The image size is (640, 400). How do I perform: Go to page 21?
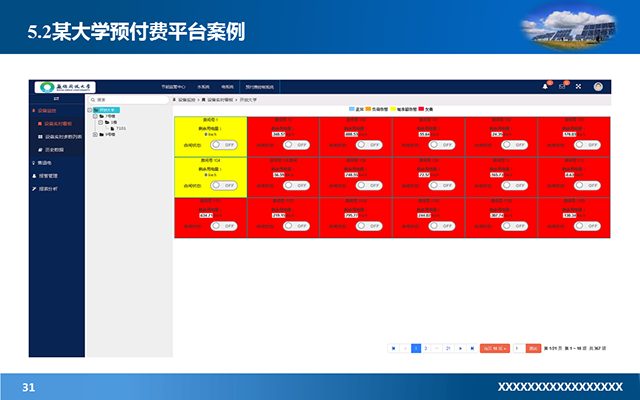point(448,348)
